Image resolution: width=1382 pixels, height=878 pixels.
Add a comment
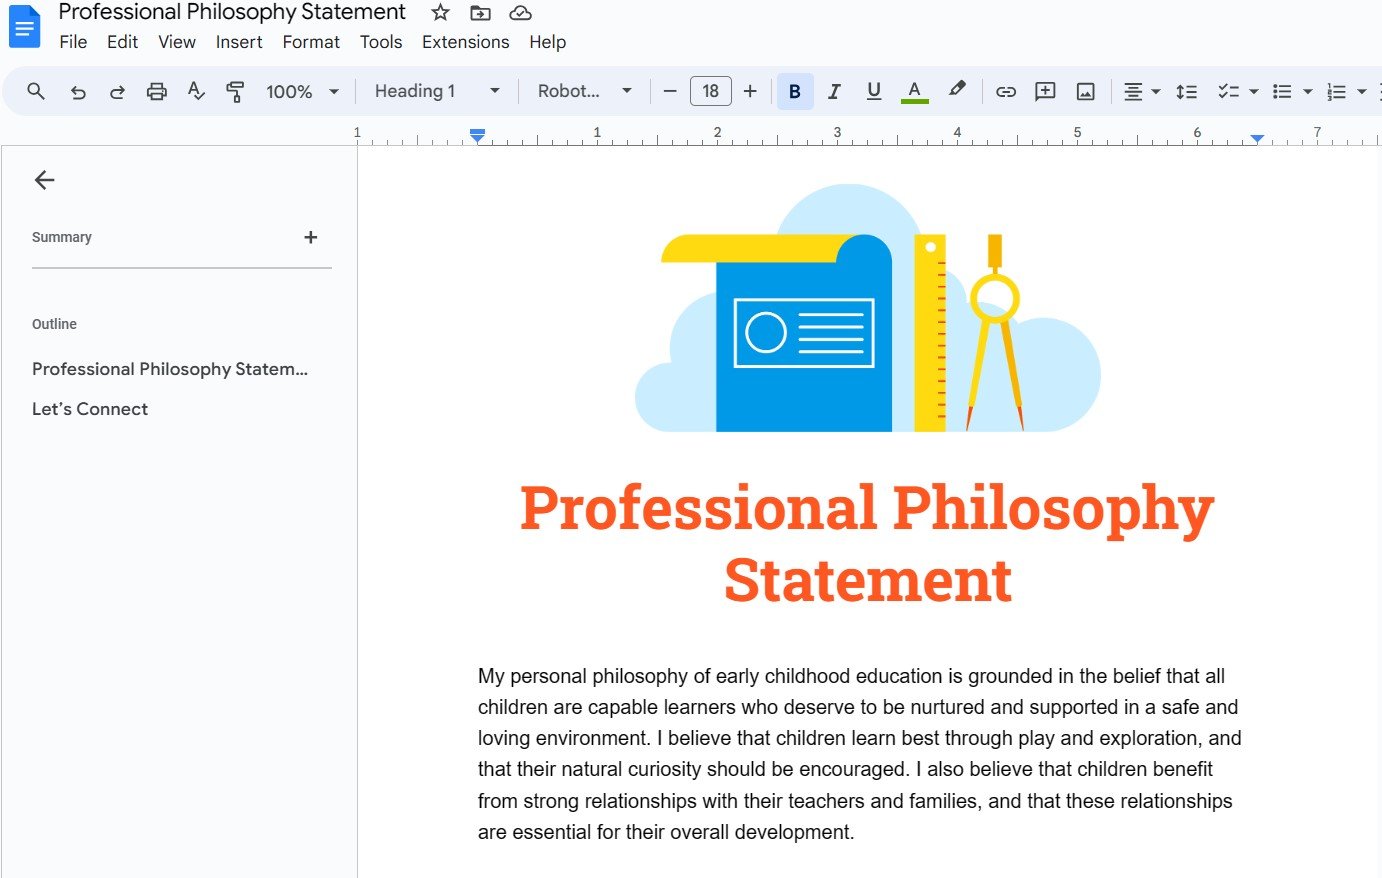coord(1044,91)
